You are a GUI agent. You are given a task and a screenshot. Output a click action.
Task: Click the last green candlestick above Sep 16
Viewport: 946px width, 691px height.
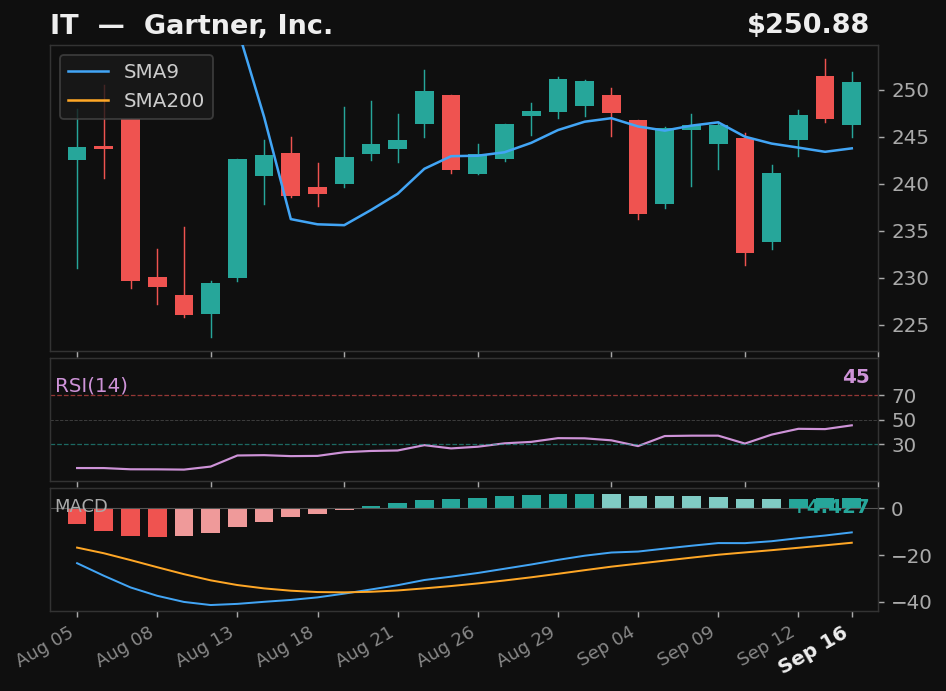point(851,103)
